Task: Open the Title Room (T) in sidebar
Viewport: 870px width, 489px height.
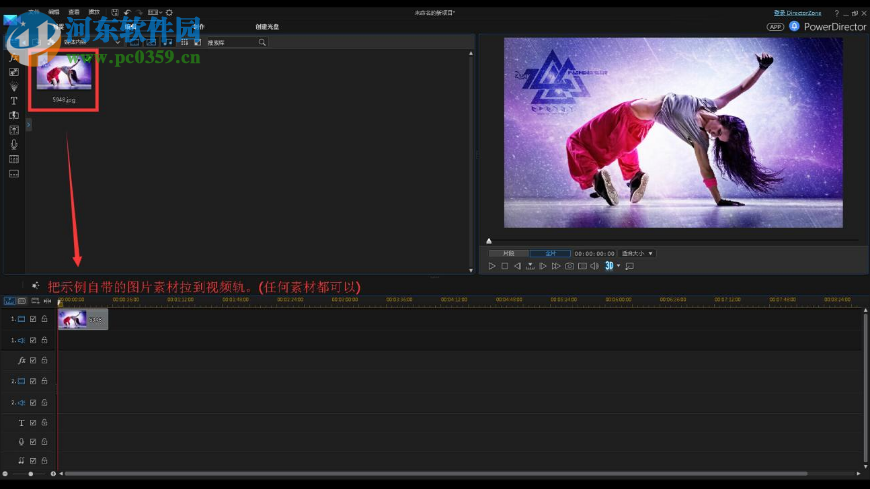Action: tap(14, 101)
